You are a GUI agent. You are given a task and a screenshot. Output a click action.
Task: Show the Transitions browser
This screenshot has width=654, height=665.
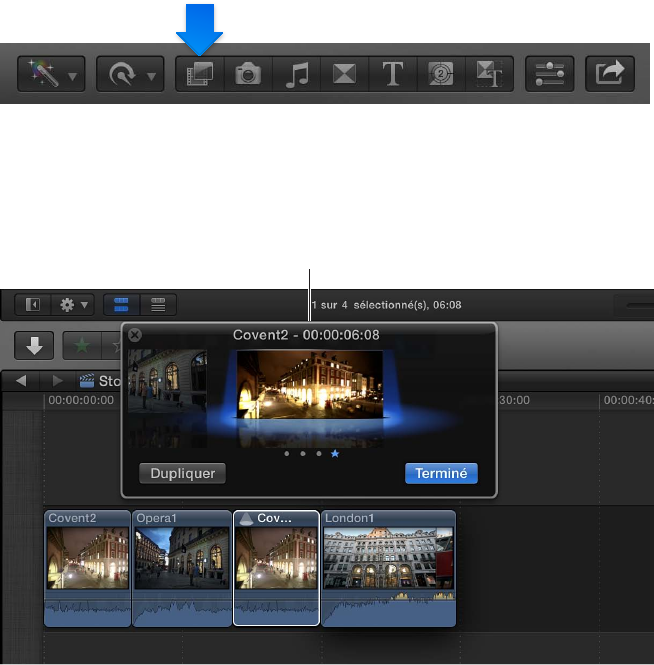click(344, 74)
